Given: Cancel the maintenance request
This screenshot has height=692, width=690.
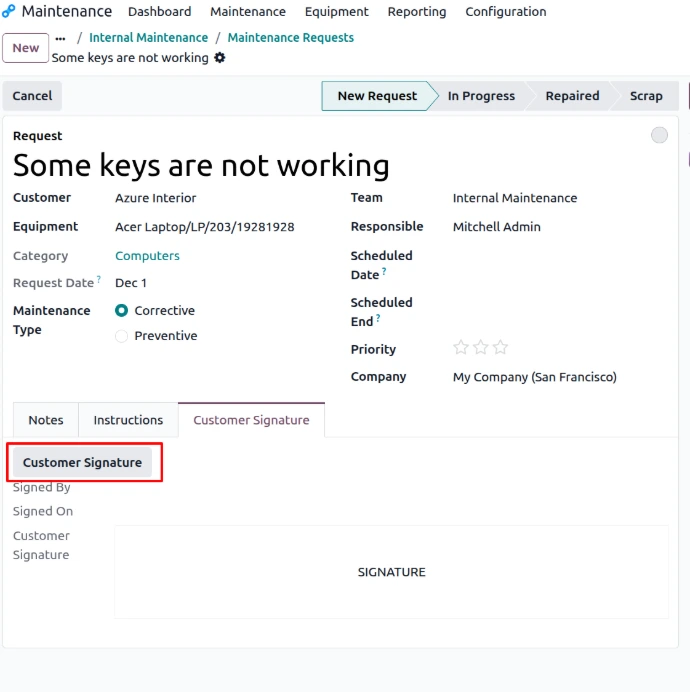Looking at the screenshot, I should (32, 96).
